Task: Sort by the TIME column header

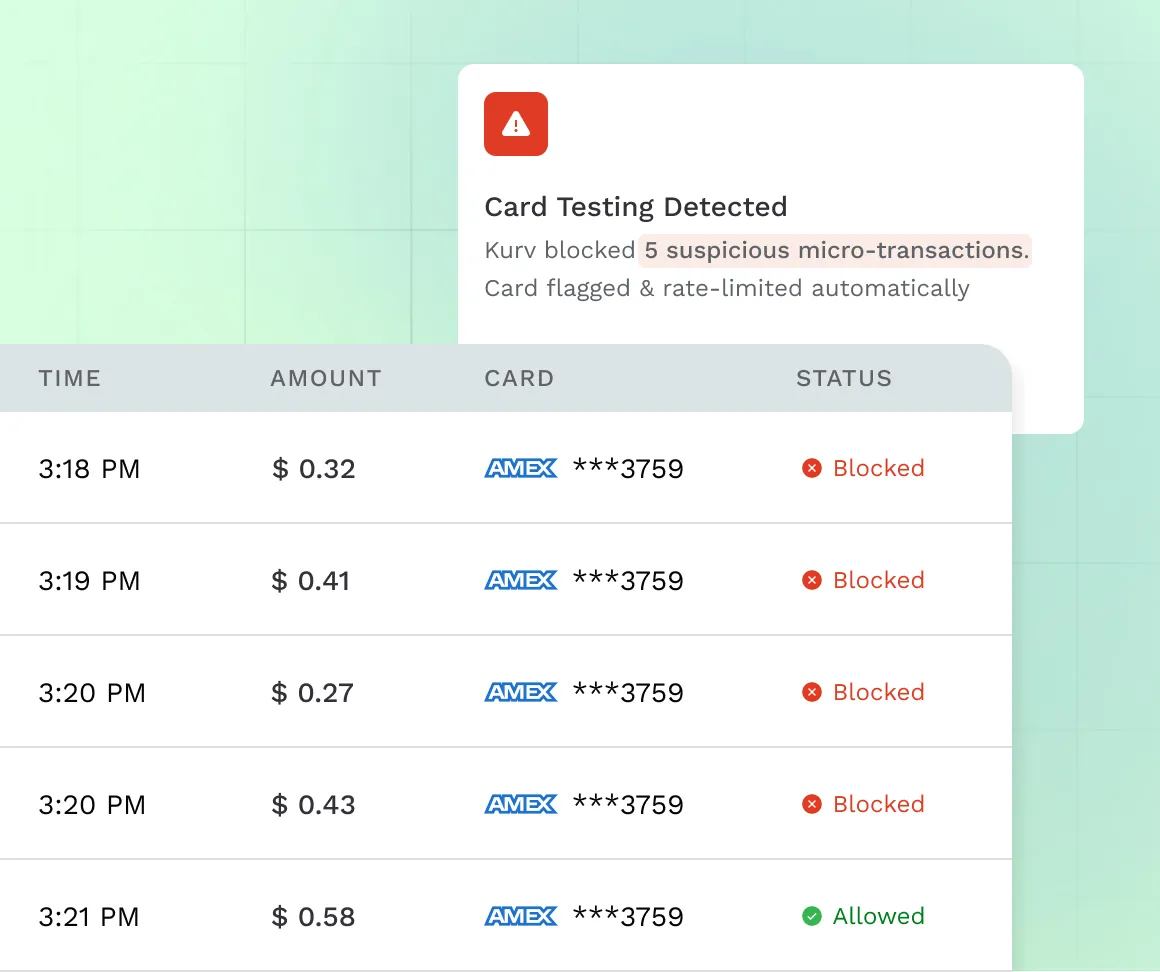Action: [x=70, y=379]
